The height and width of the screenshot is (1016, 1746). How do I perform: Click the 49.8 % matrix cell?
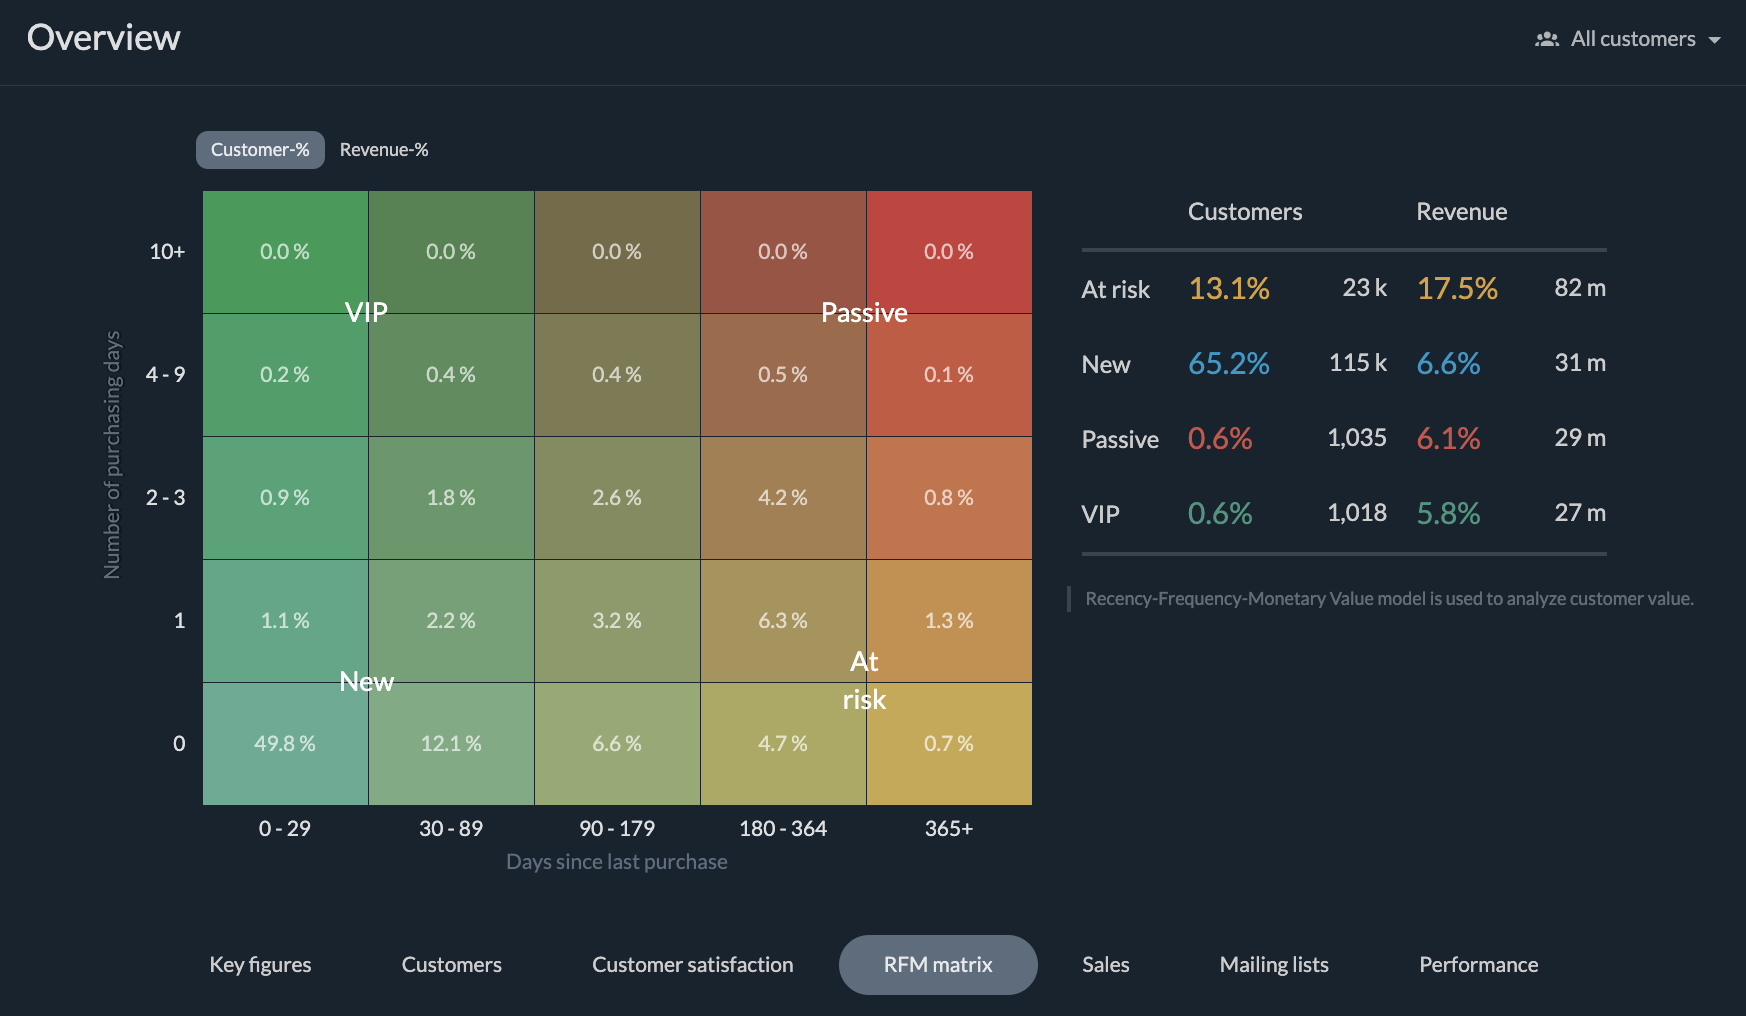[285, 744]
